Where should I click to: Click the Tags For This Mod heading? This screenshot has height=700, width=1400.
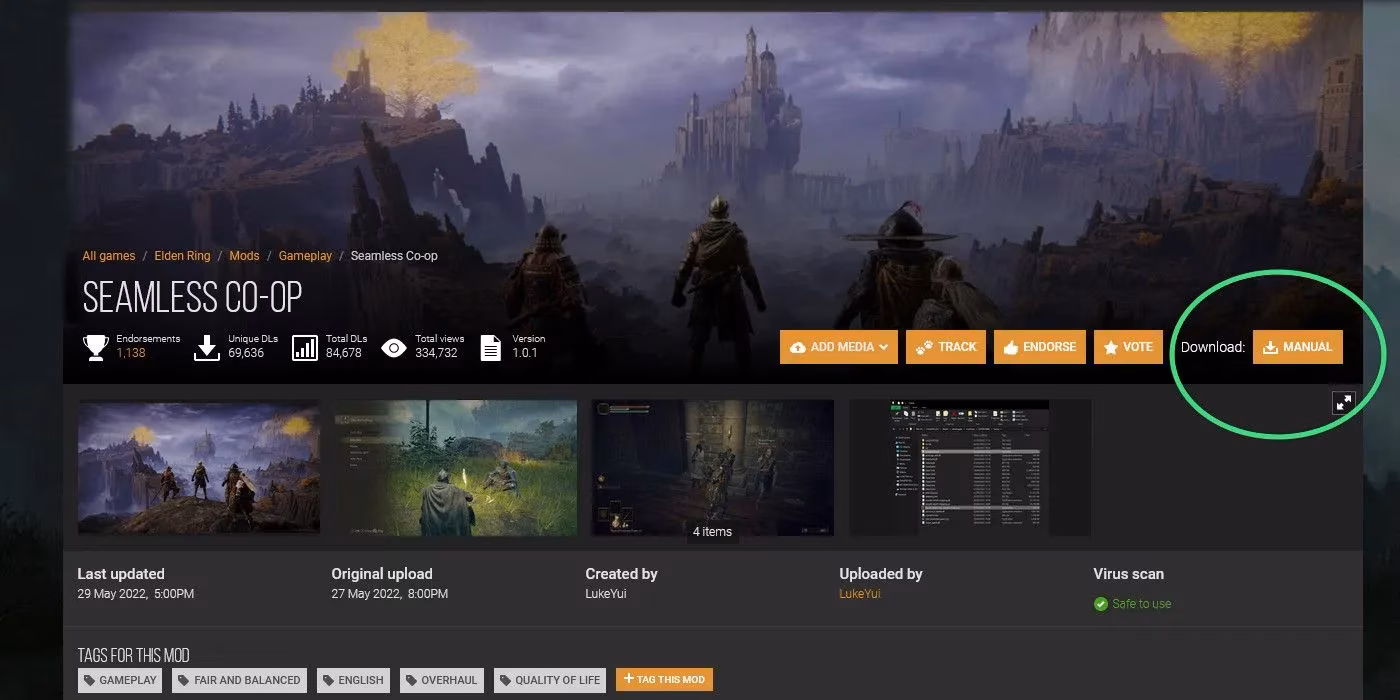(x=134, y=655)
